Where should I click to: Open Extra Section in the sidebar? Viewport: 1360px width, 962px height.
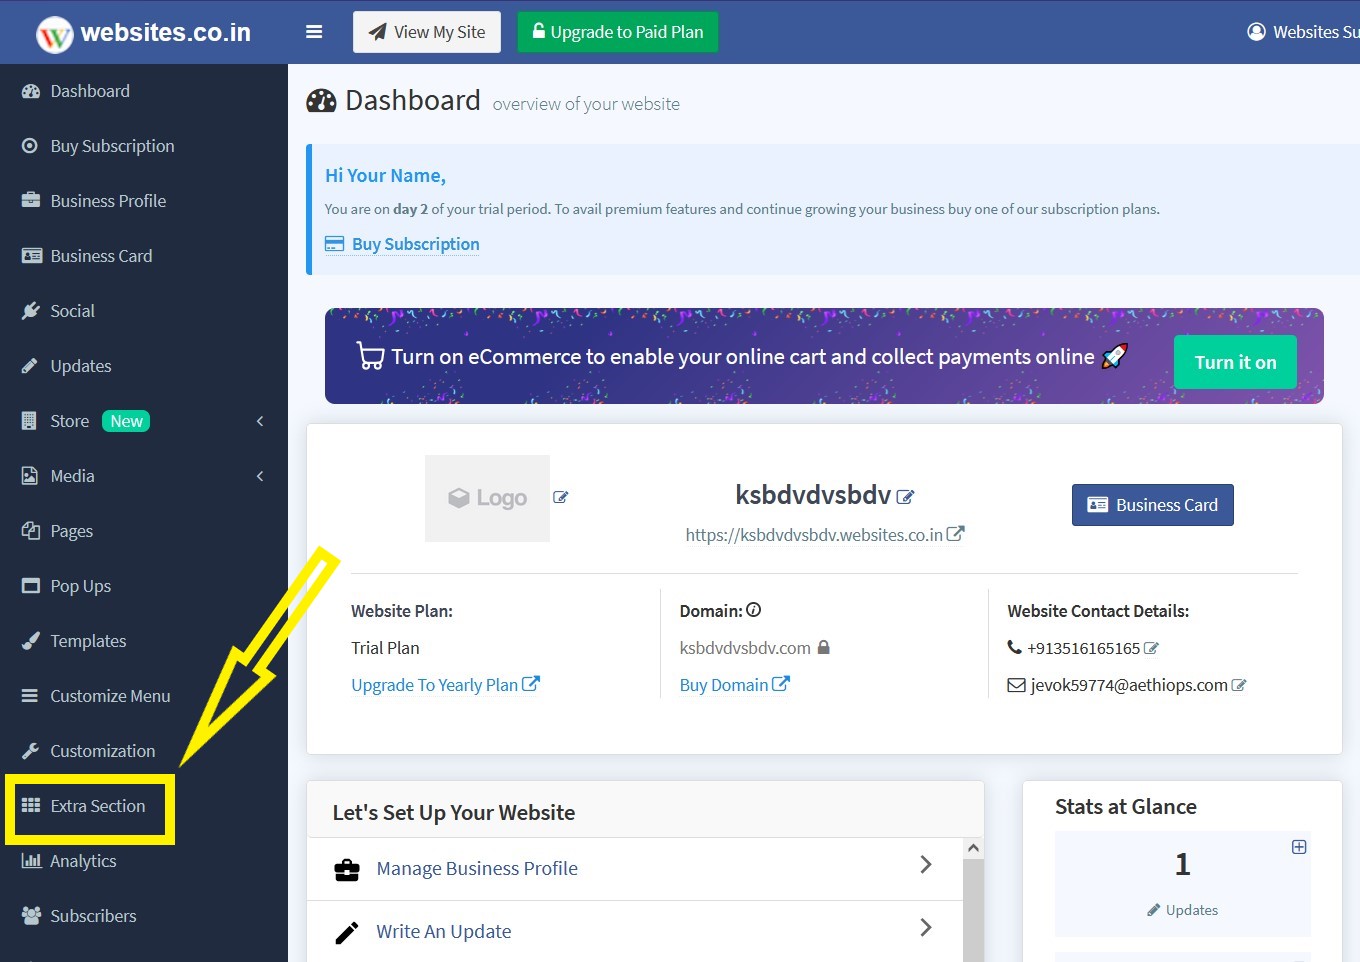[98, 806]
